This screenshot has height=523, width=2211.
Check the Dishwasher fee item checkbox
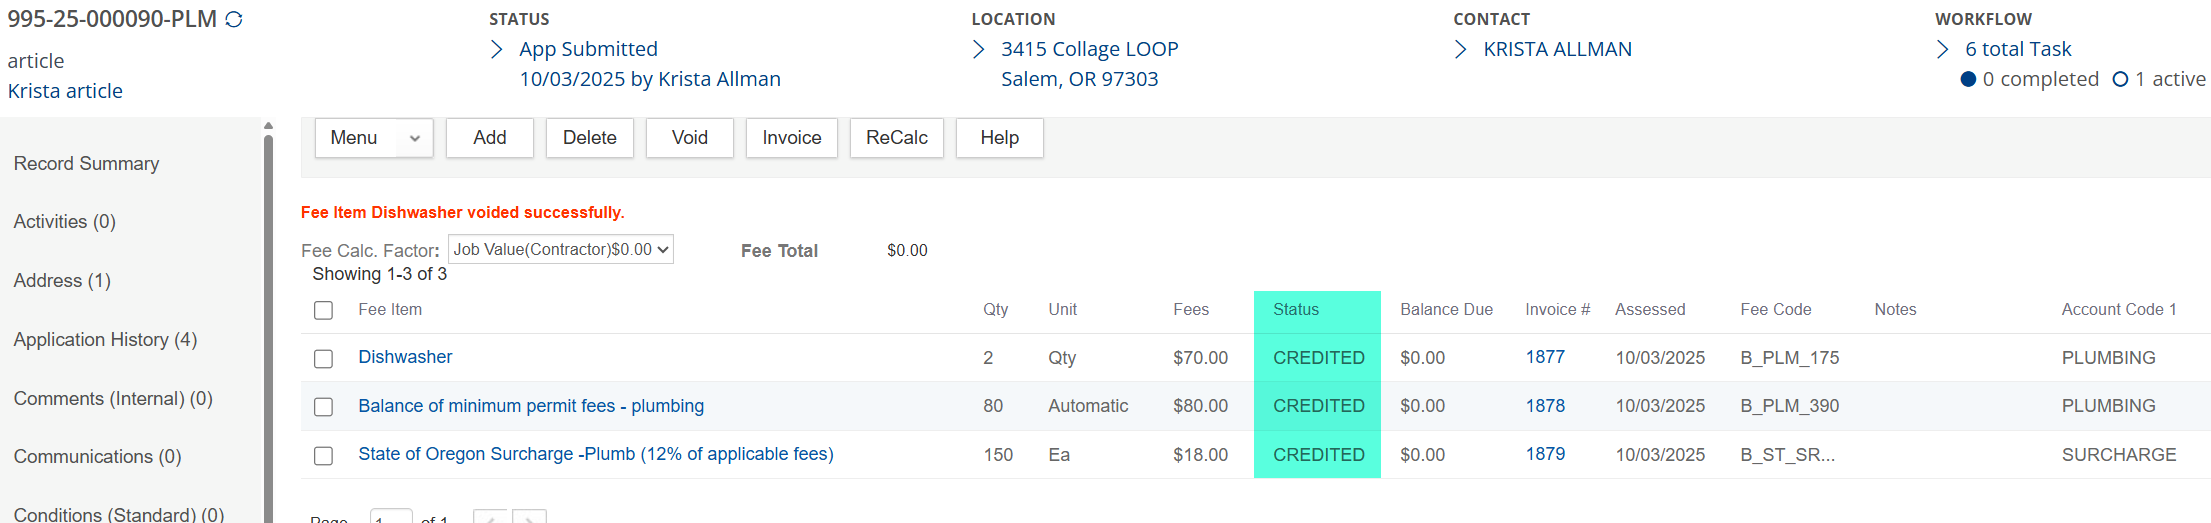tap(323, 358)
